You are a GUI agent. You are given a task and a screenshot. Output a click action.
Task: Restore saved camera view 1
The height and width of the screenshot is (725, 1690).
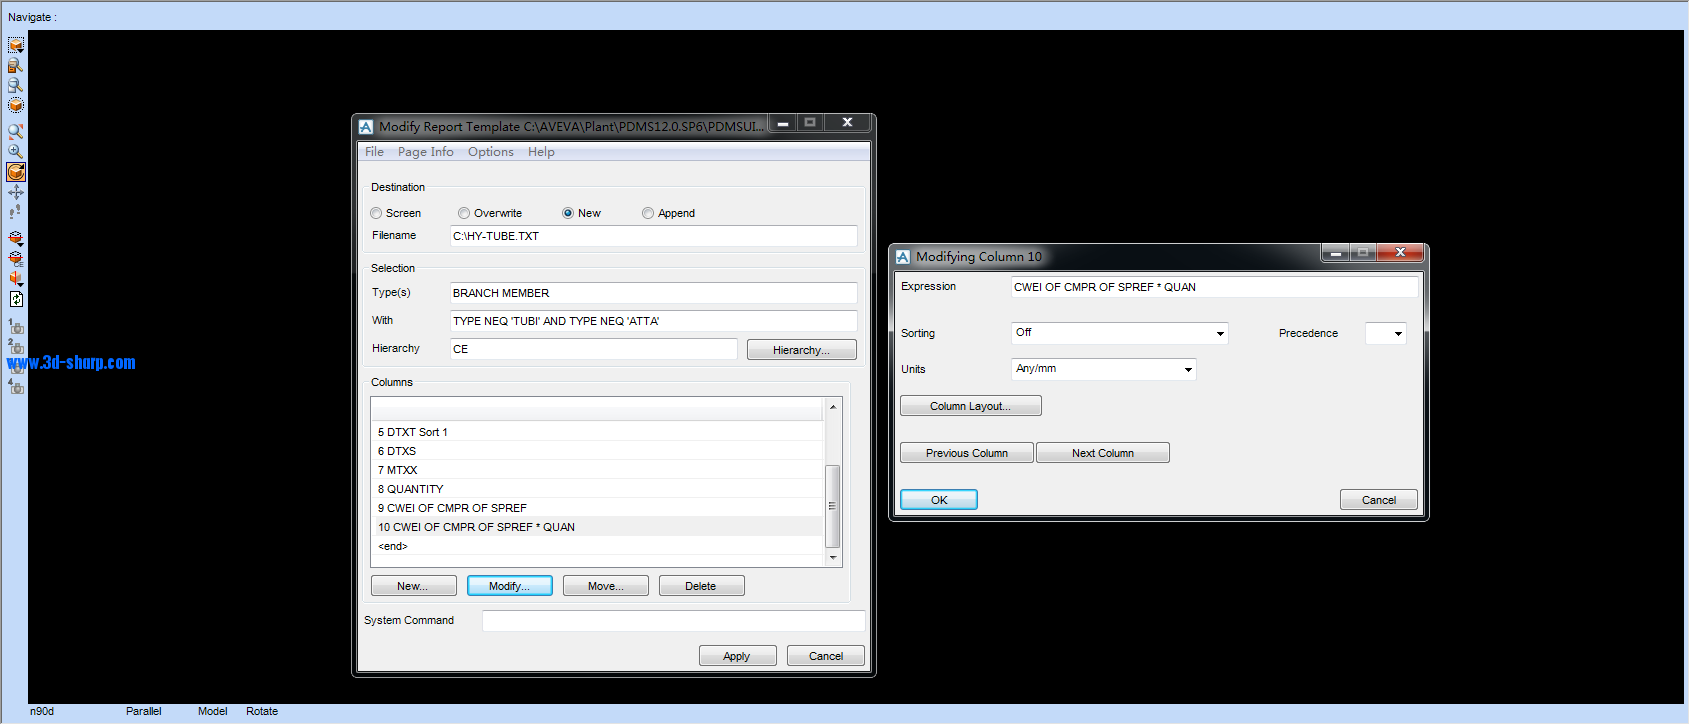pyautogui.click(x=16, y=326)
